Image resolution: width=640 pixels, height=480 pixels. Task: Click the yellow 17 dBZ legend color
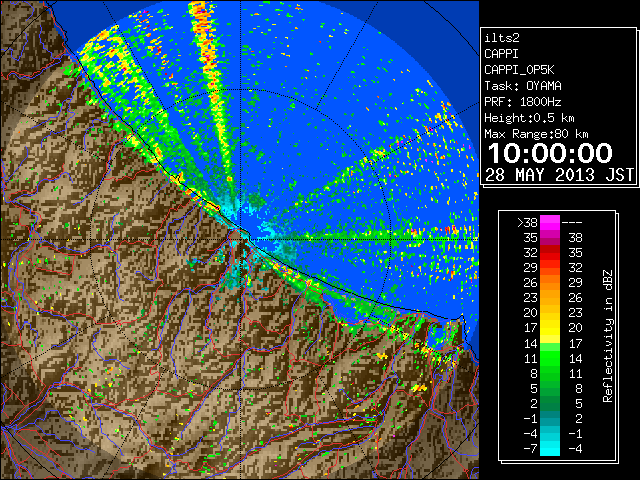pyautogui.click(x=550, y=328)
